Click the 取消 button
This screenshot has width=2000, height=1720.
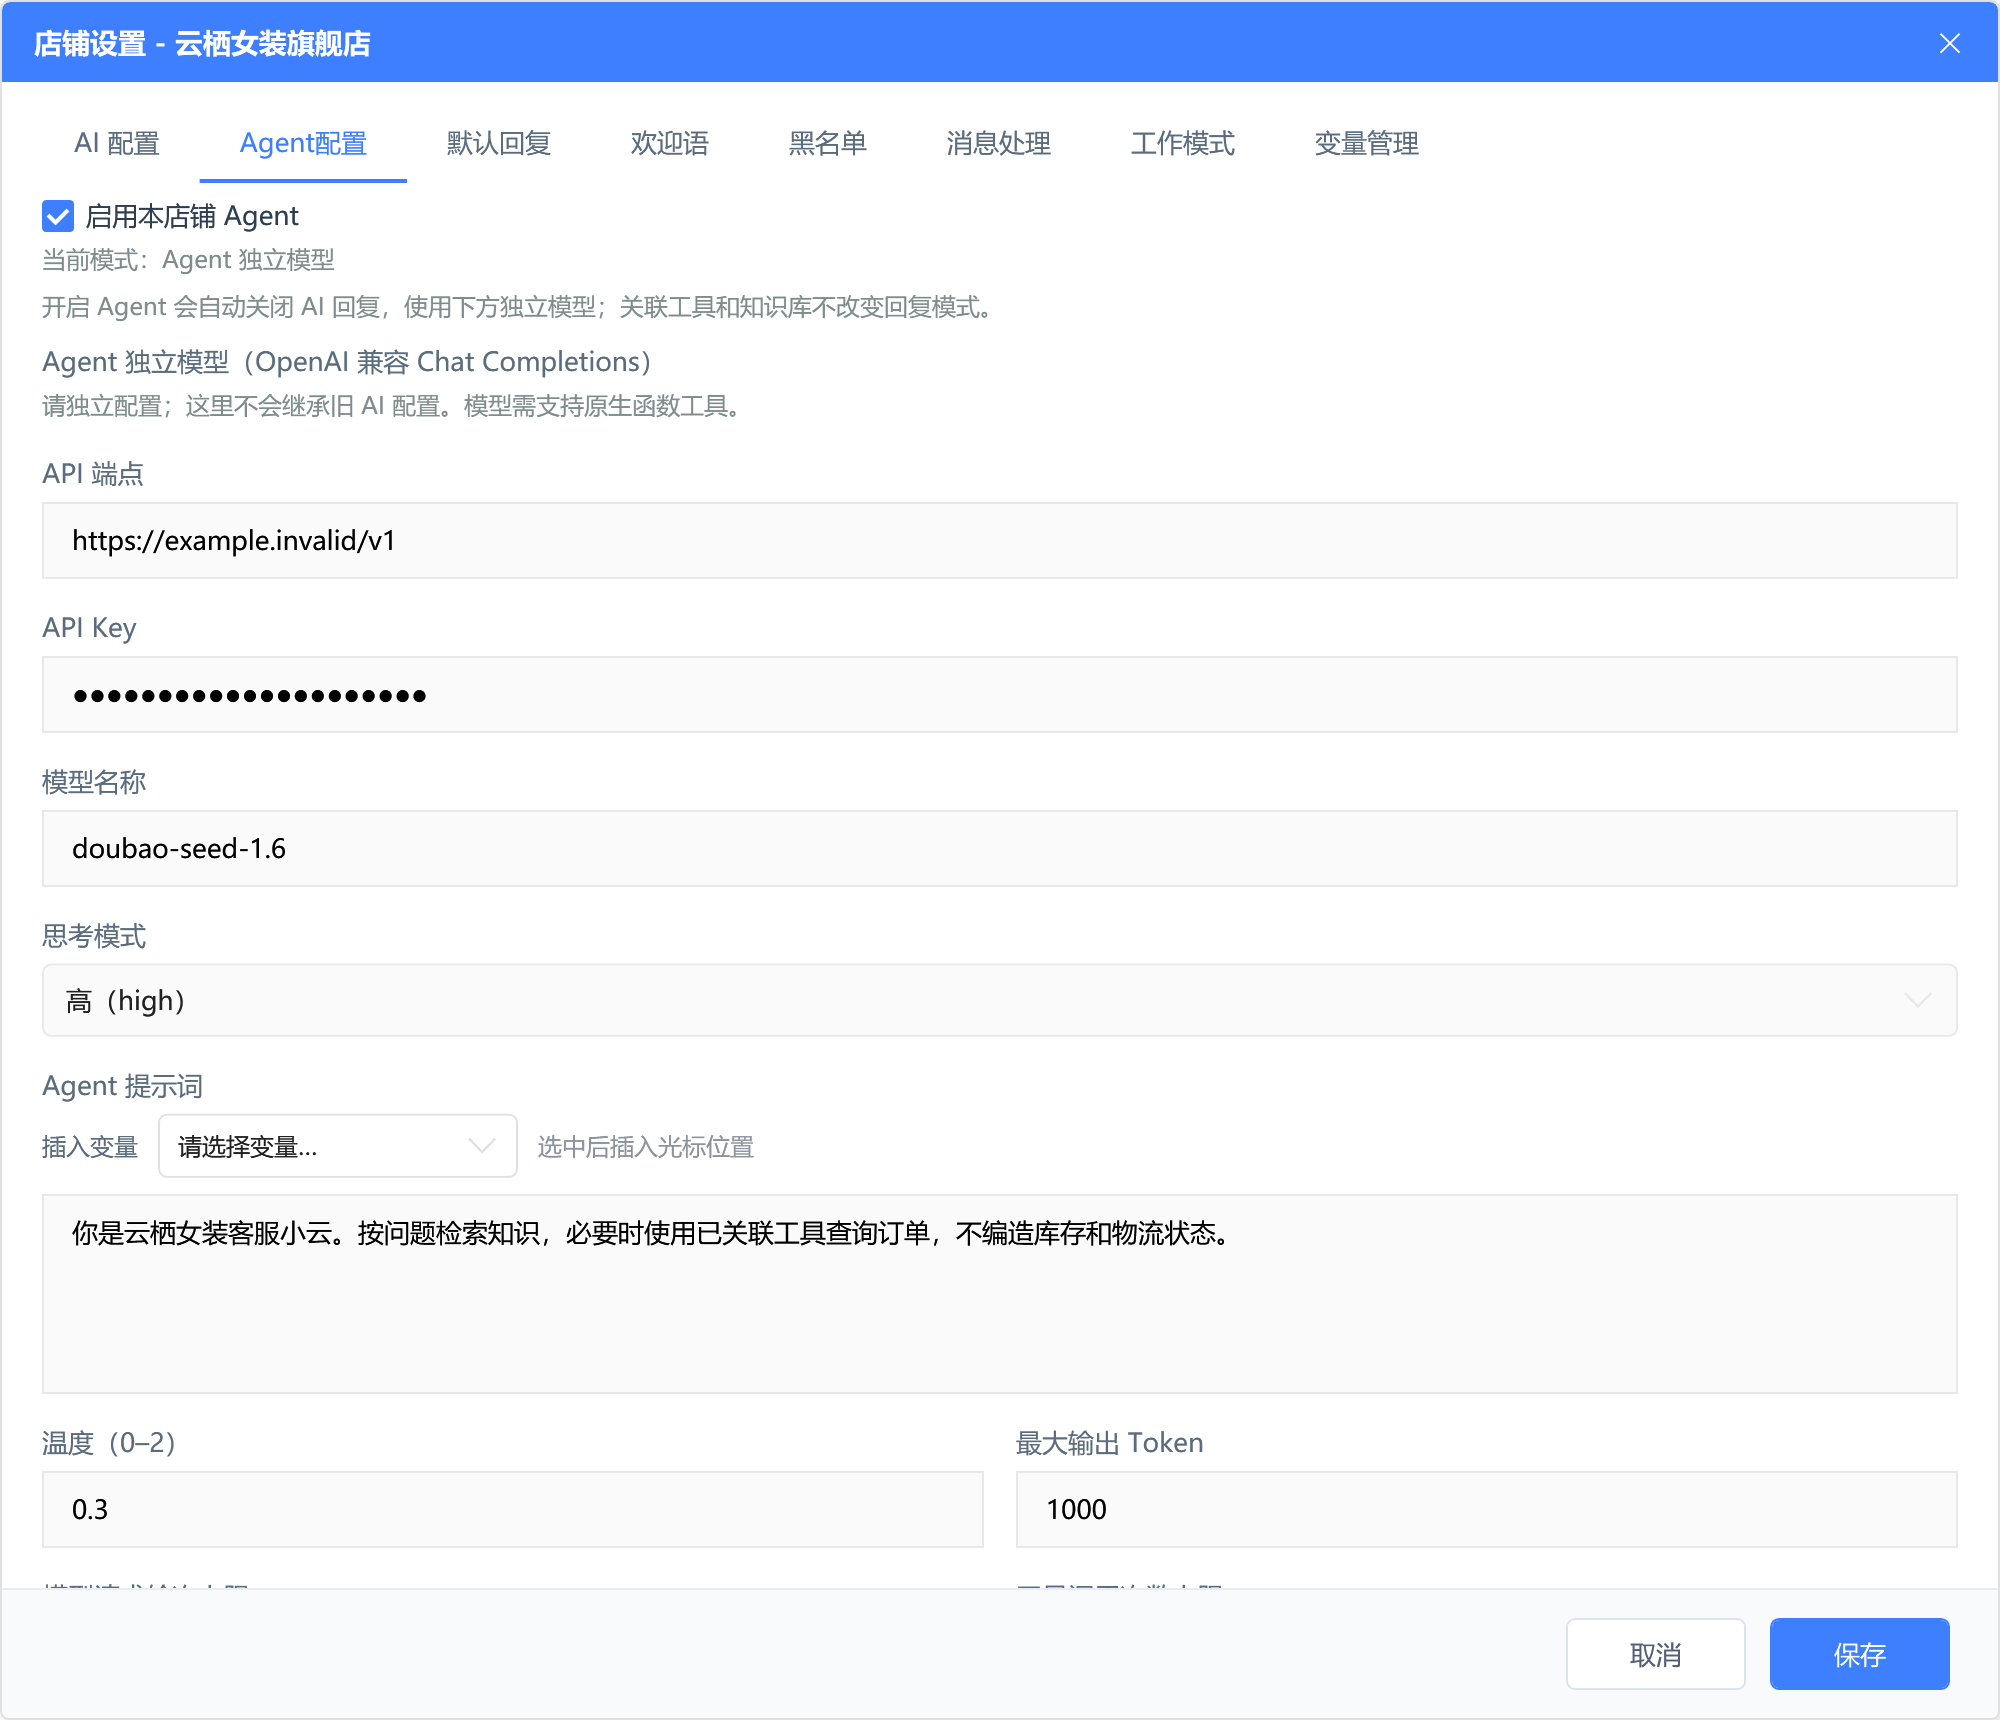coord(1656,1654)
